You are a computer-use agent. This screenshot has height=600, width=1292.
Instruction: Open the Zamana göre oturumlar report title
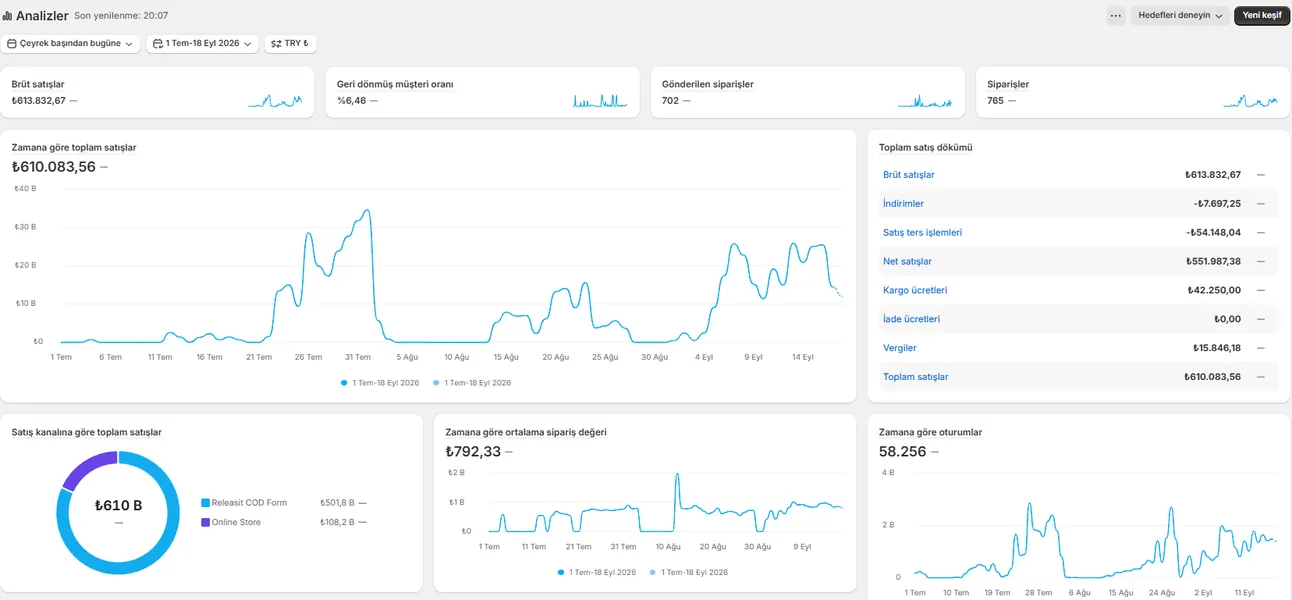[930, 433]
